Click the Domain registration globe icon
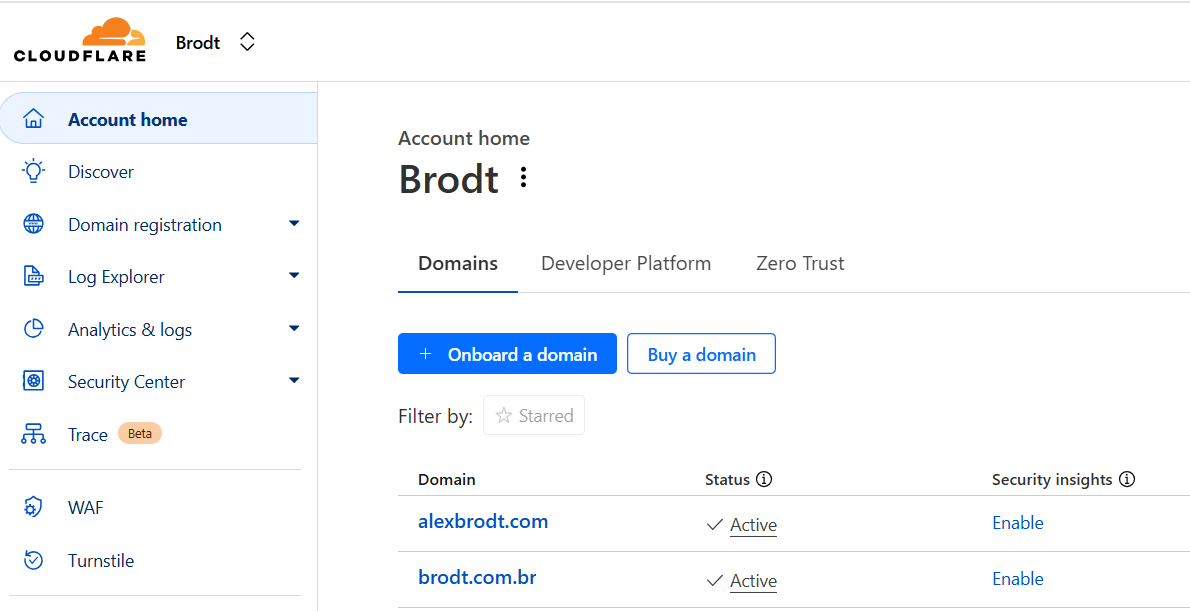Screen dimensions: 1190x611 (x=33, y=224)
